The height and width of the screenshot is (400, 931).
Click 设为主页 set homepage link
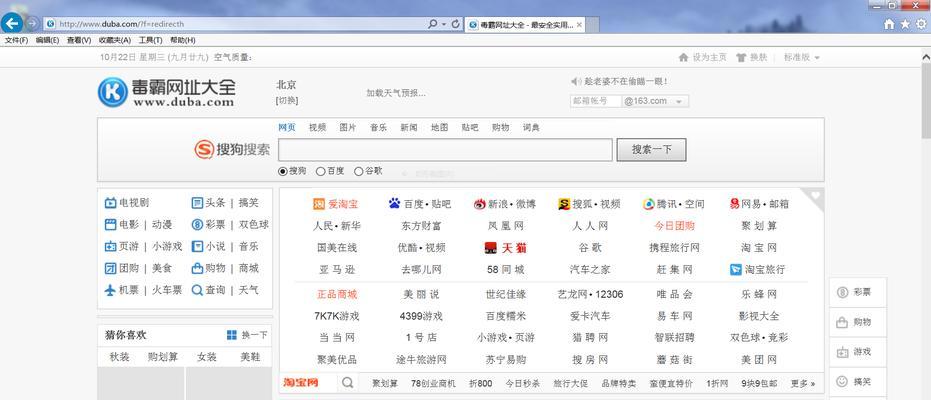click(x=703, y=58)
